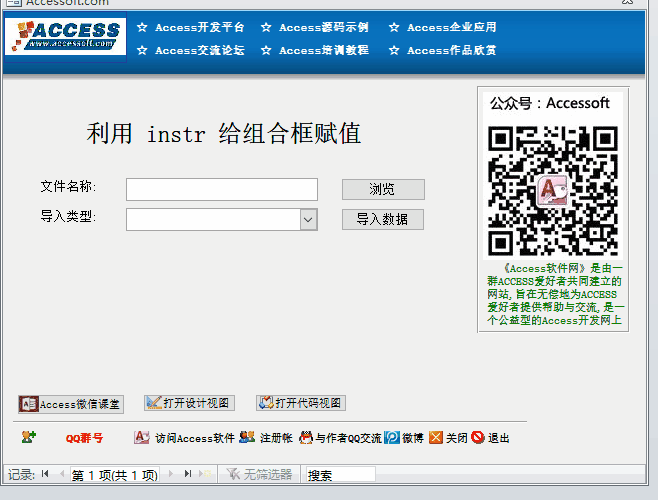The width and height of the screenshot is (658, 500).
Task: Click the 访问Access软件 link
Action: [x=195, y=438]
